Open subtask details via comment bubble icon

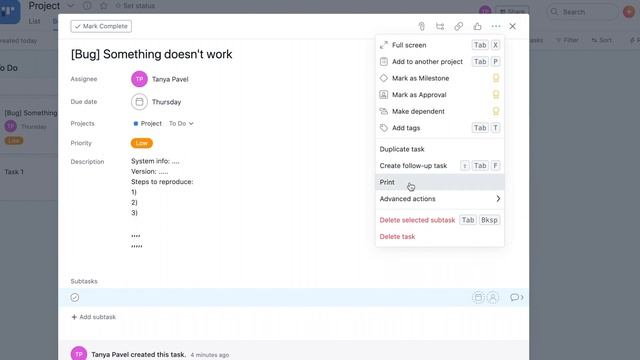pyautogui.click(x=517, y=298)
